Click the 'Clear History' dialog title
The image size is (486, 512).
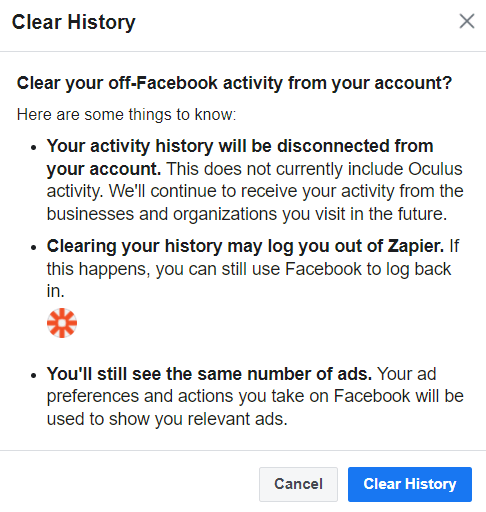74,22
